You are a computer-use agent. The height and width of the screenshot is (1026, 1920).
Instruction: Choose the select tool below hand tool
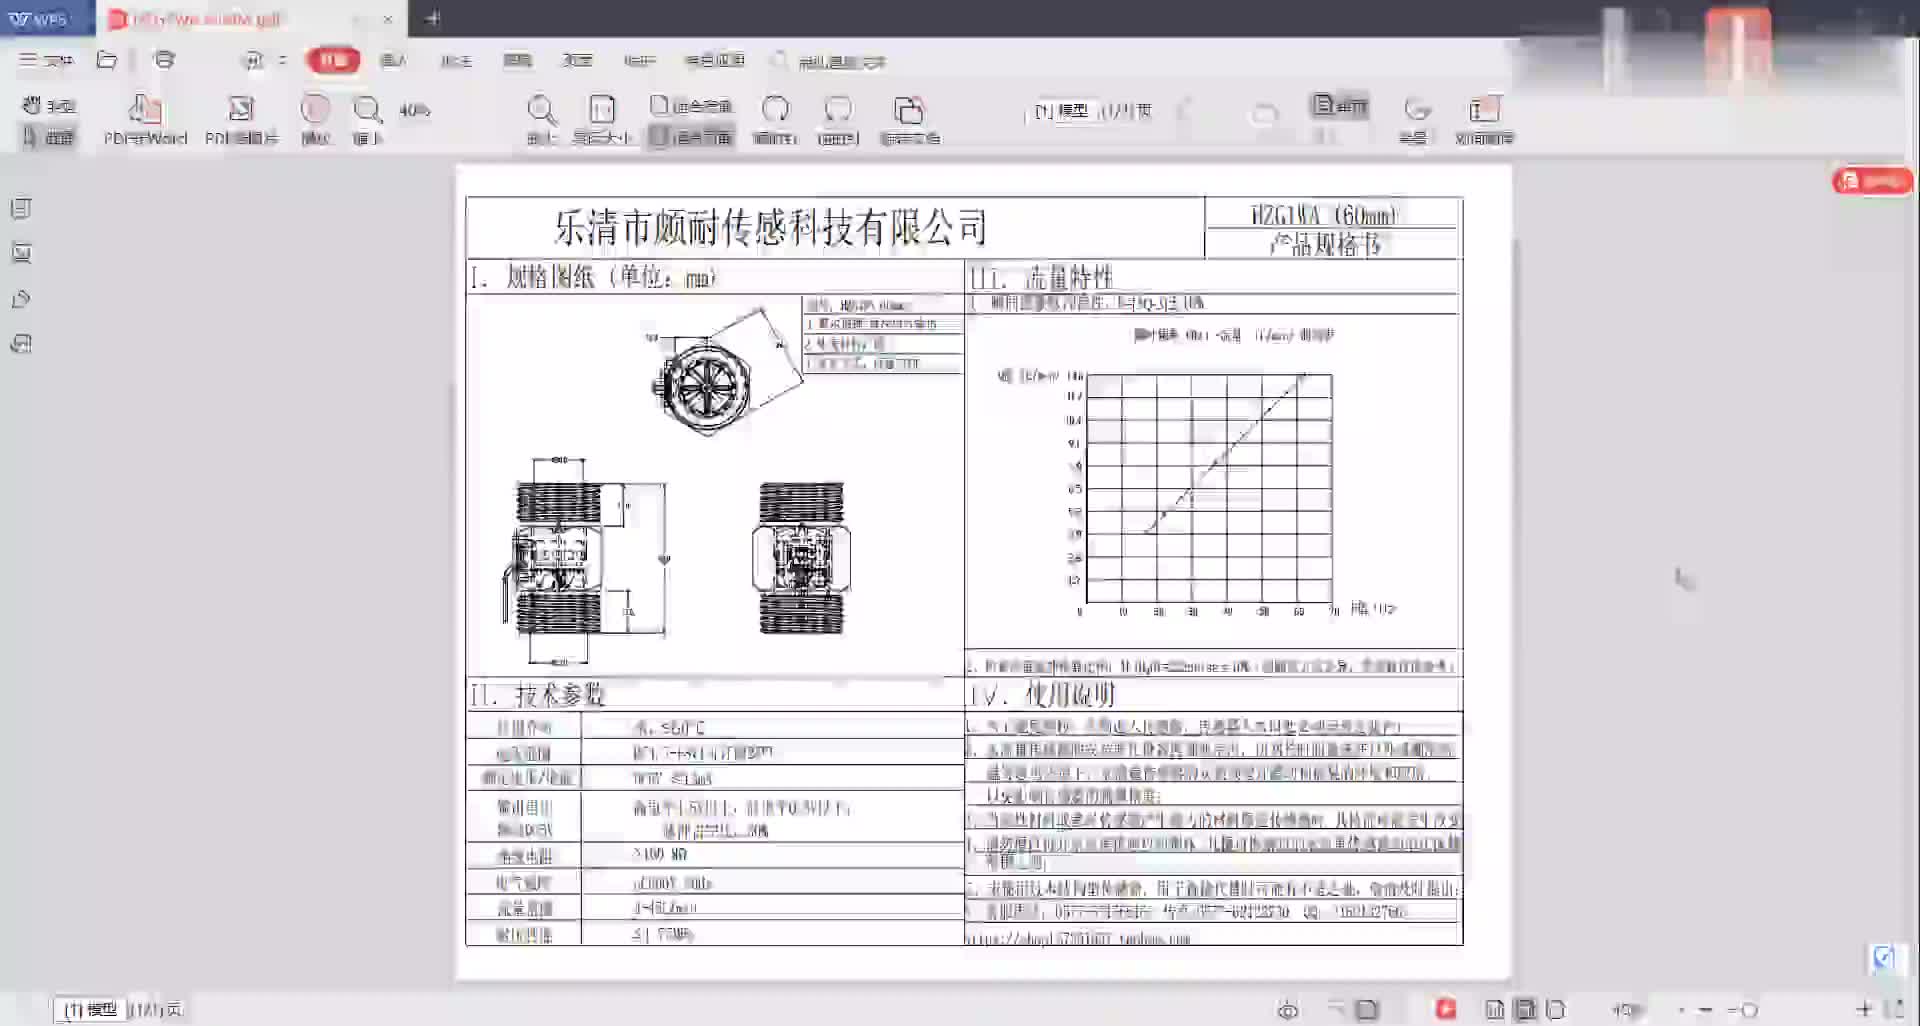pos(49,137)
